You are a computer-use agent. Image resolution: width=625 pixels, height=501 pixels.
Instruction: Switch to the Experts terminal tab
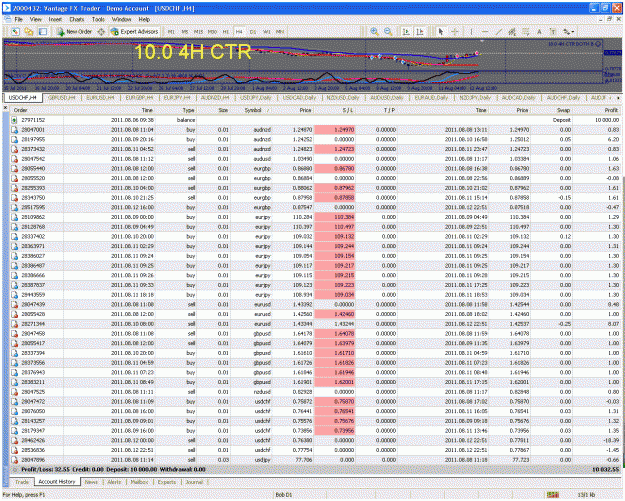pos(167,482)
